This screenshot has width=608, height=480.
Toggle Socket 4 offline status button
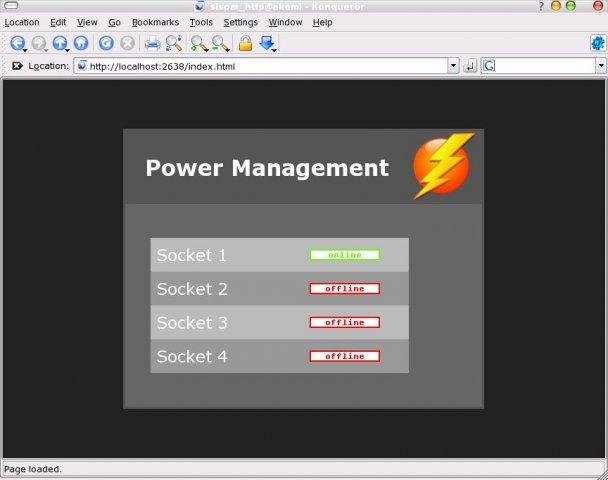(344, 356)
